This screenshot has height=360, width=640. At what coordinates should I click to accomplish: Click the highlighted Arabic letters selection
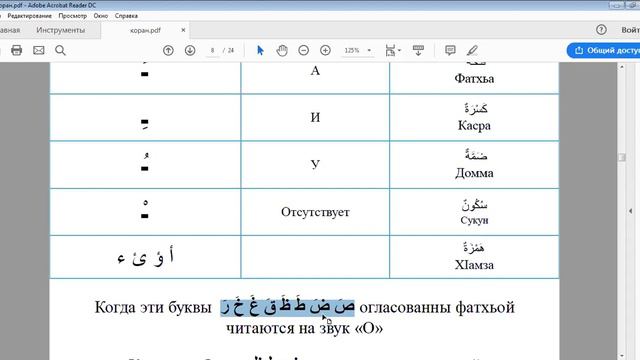(287, 307)
